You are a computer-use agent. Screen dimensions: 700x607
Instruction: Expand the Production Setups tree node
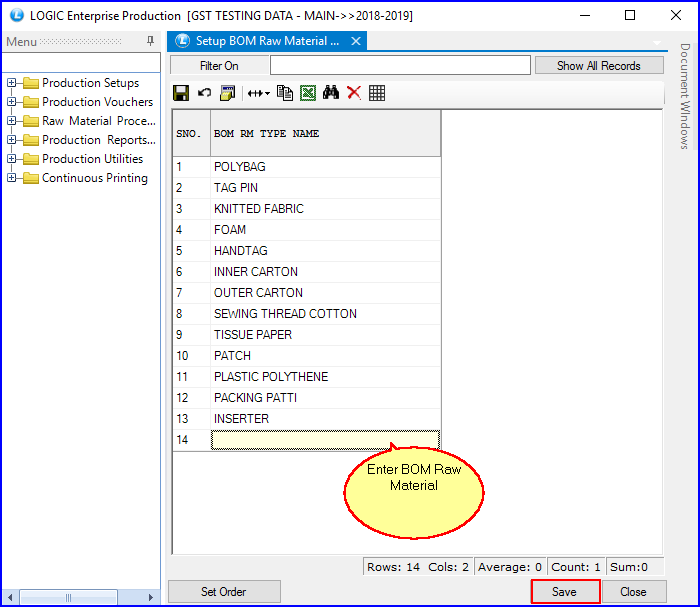[x=12, y=83]
